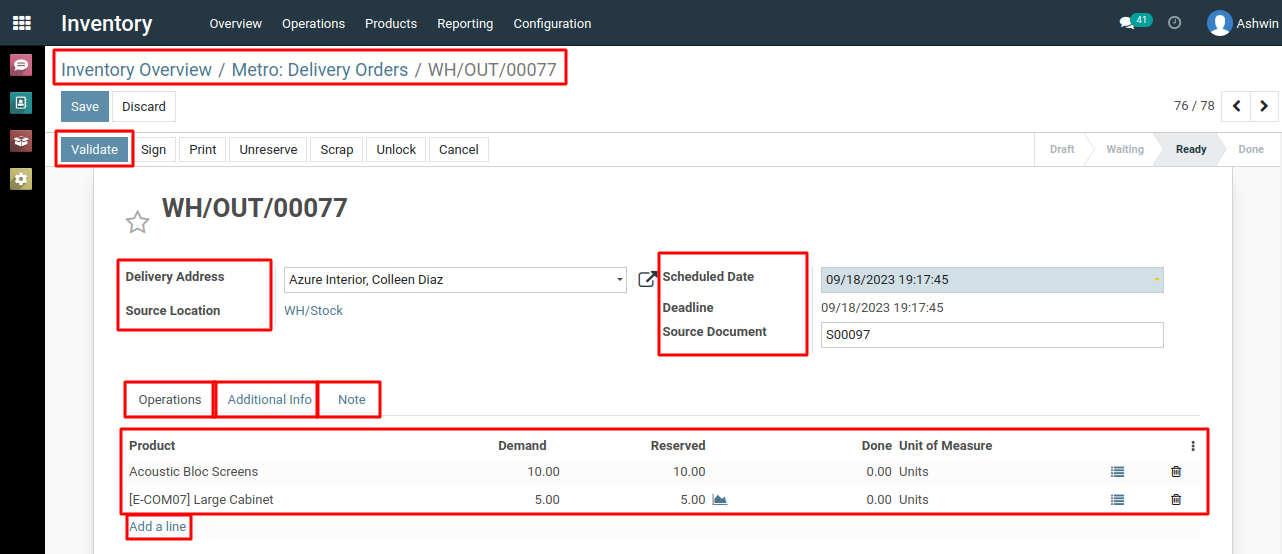The height and width of the screenshot is (554, 1282).
Task: Open the Discuss app in the sidebar
Action: pyautogui.click(x=21, y=65)
